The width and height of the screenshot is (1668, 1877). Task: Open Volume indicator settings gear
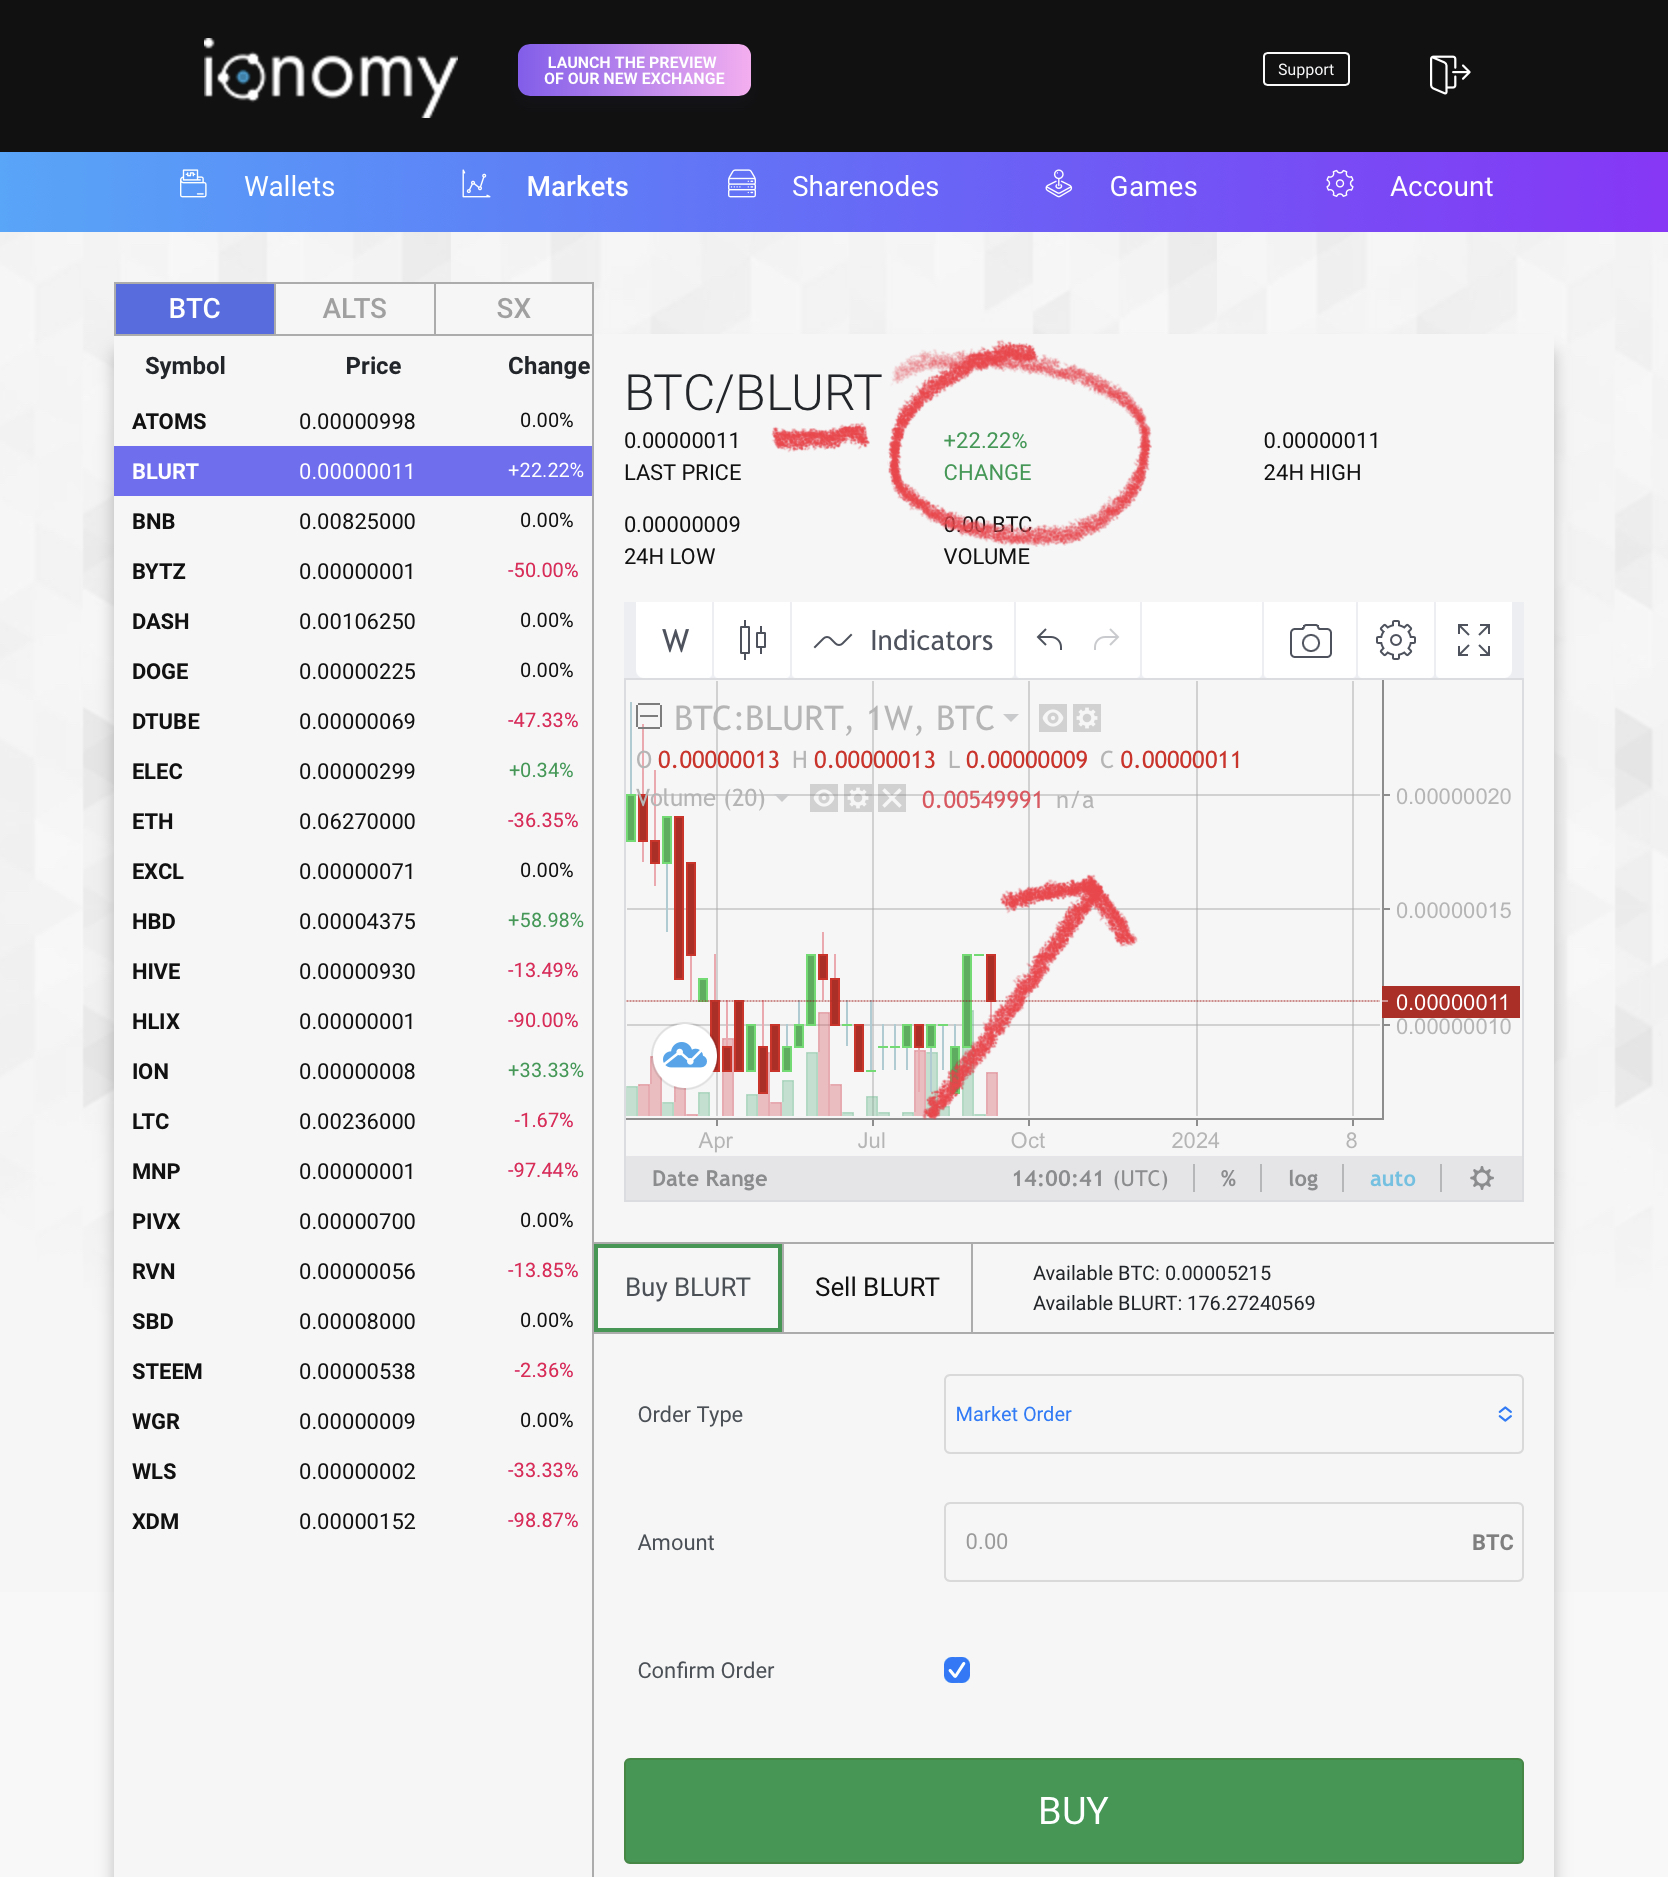coord(858,799)
